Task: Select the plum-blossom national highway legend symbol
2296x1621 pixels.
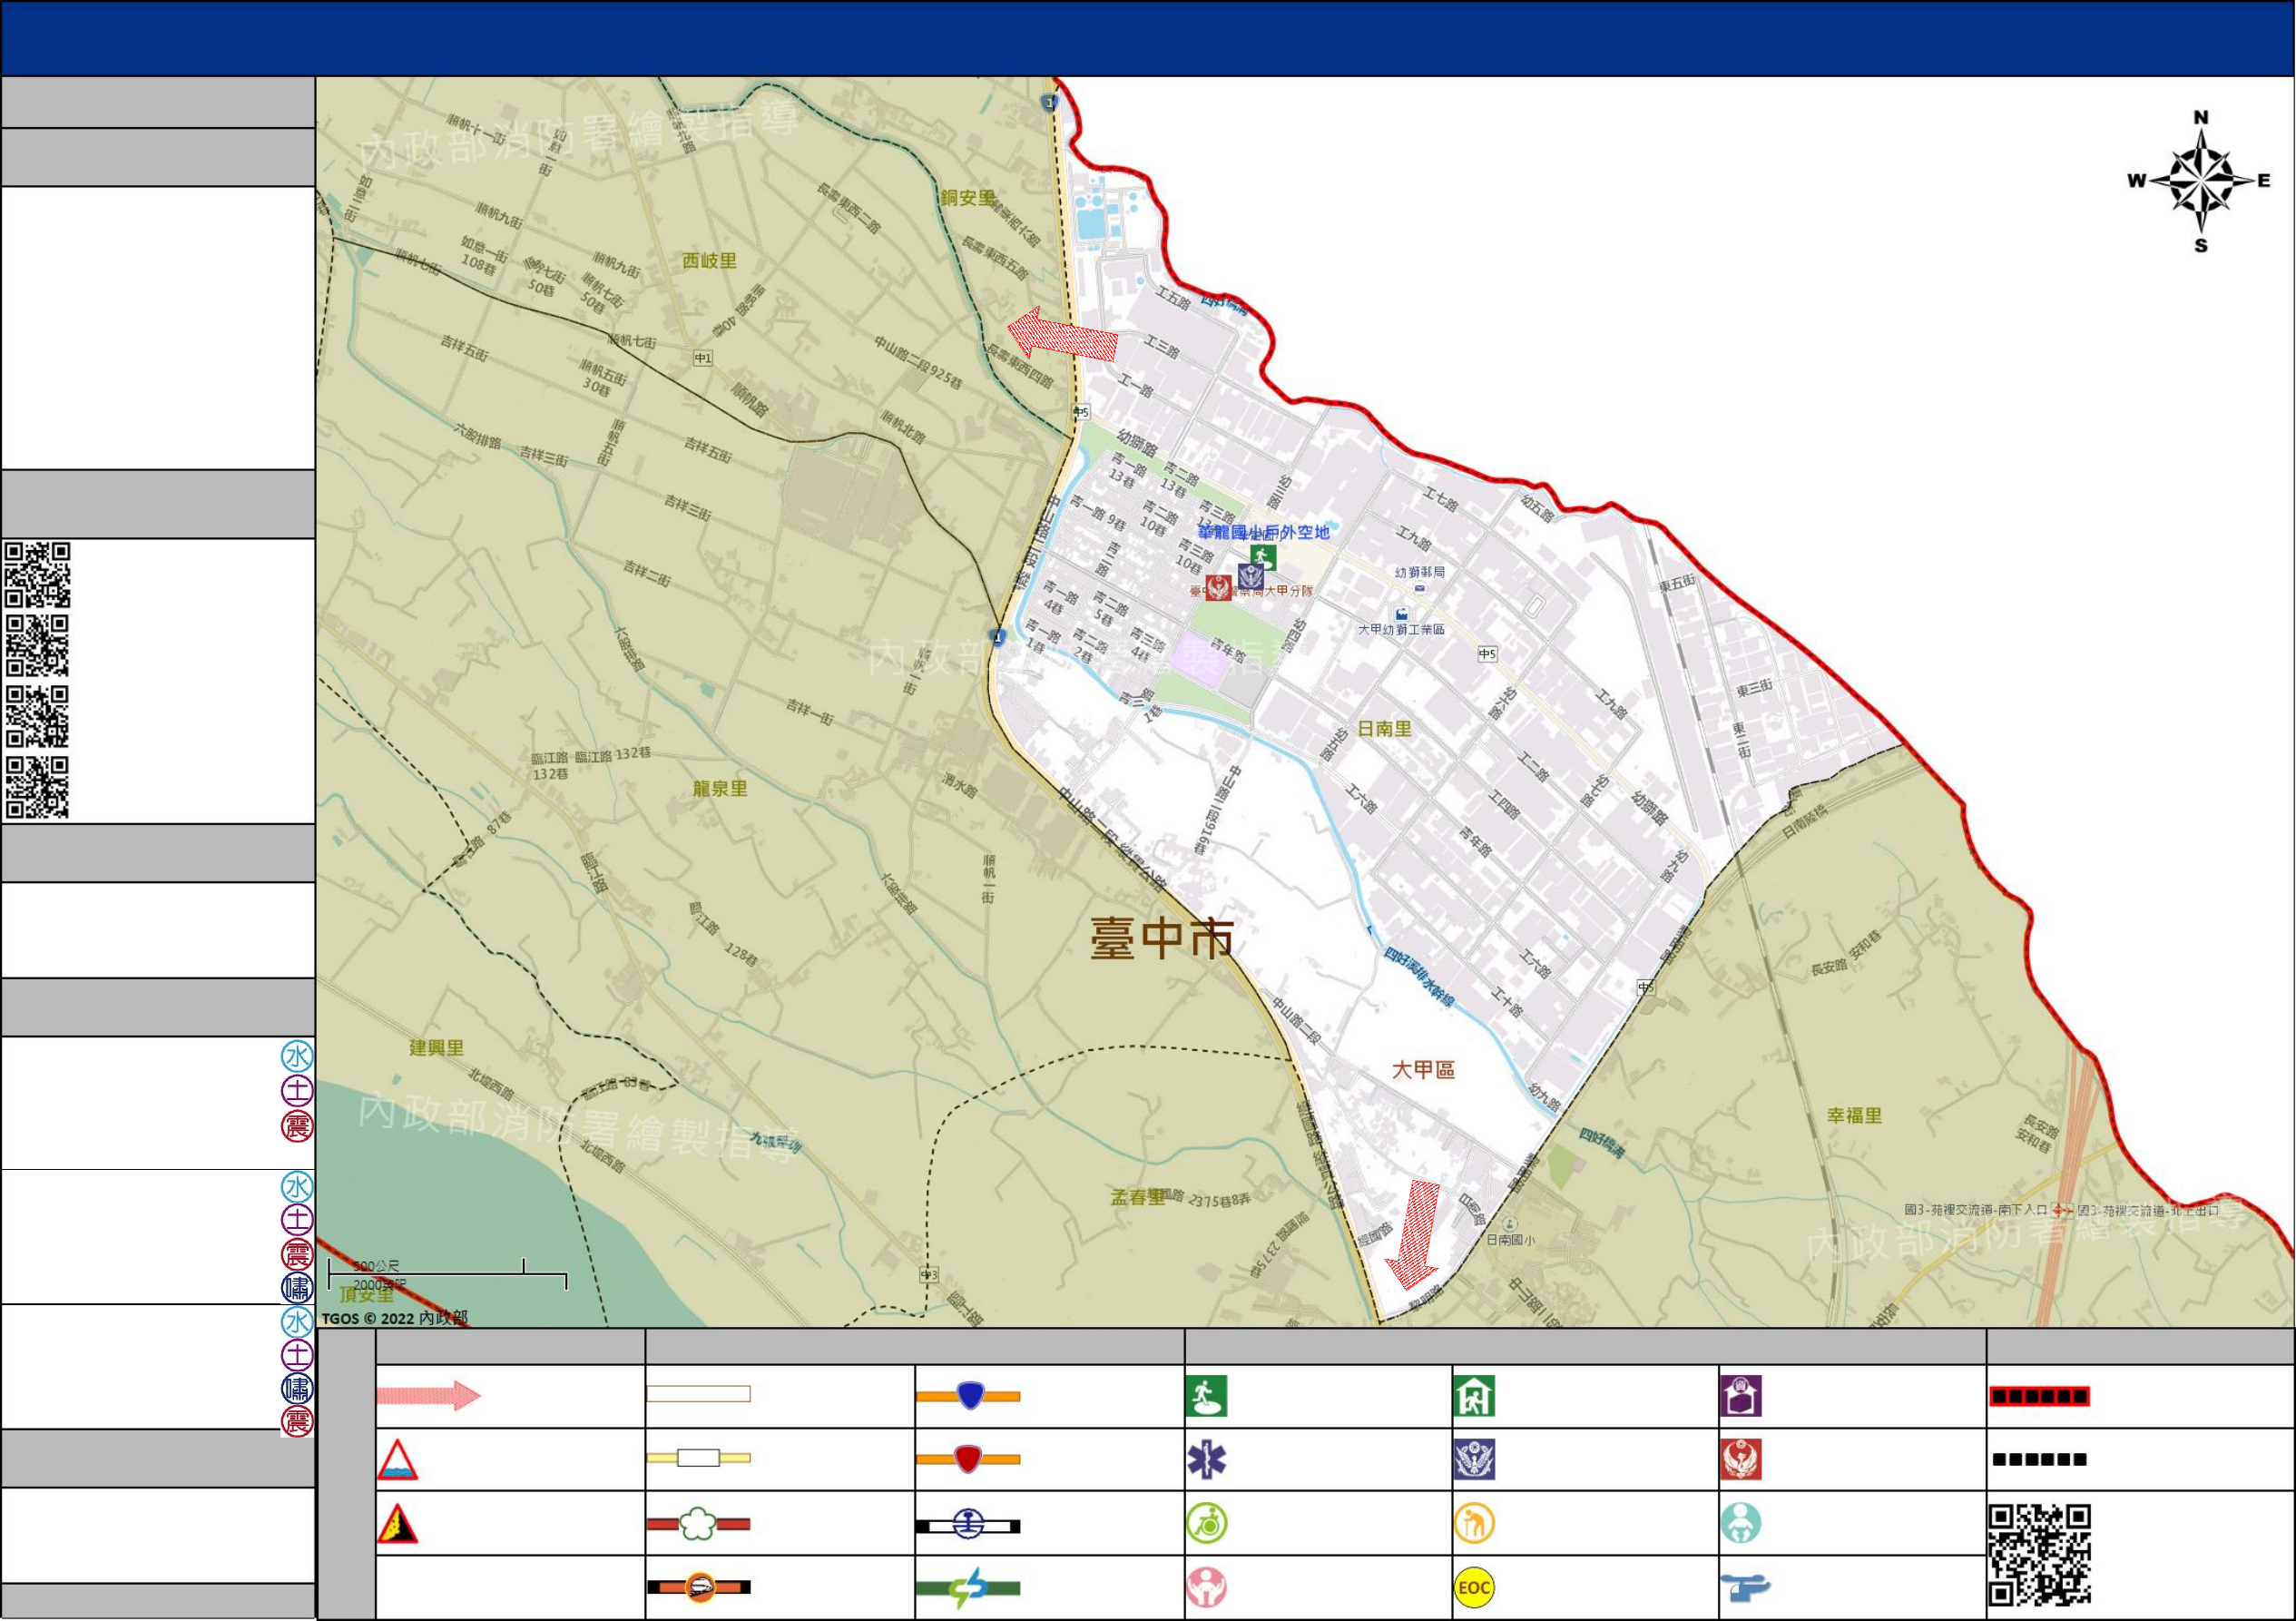Action: point(698,1525)
